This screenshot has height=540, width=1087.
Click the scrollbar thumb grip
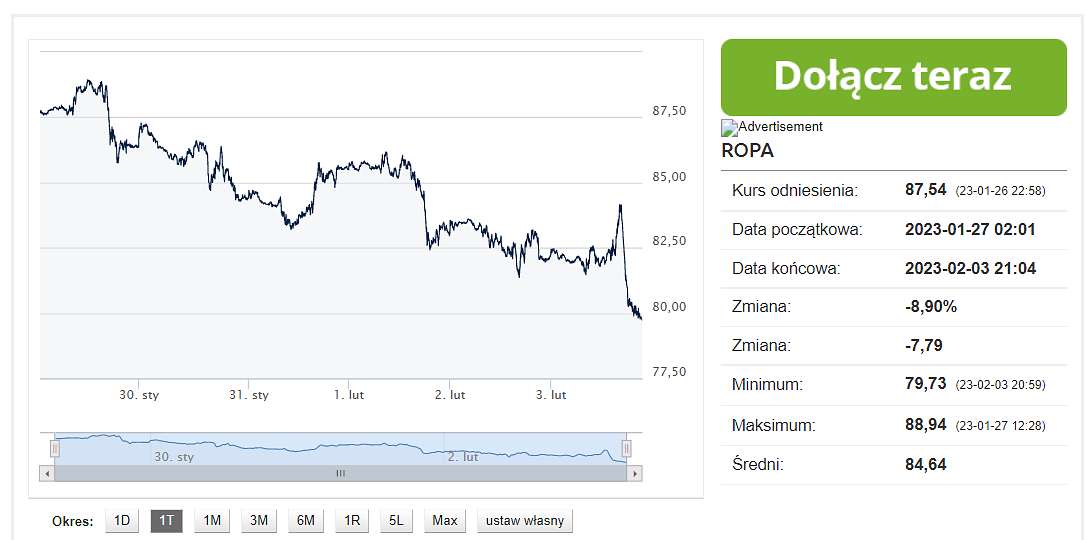pos(340,473)
